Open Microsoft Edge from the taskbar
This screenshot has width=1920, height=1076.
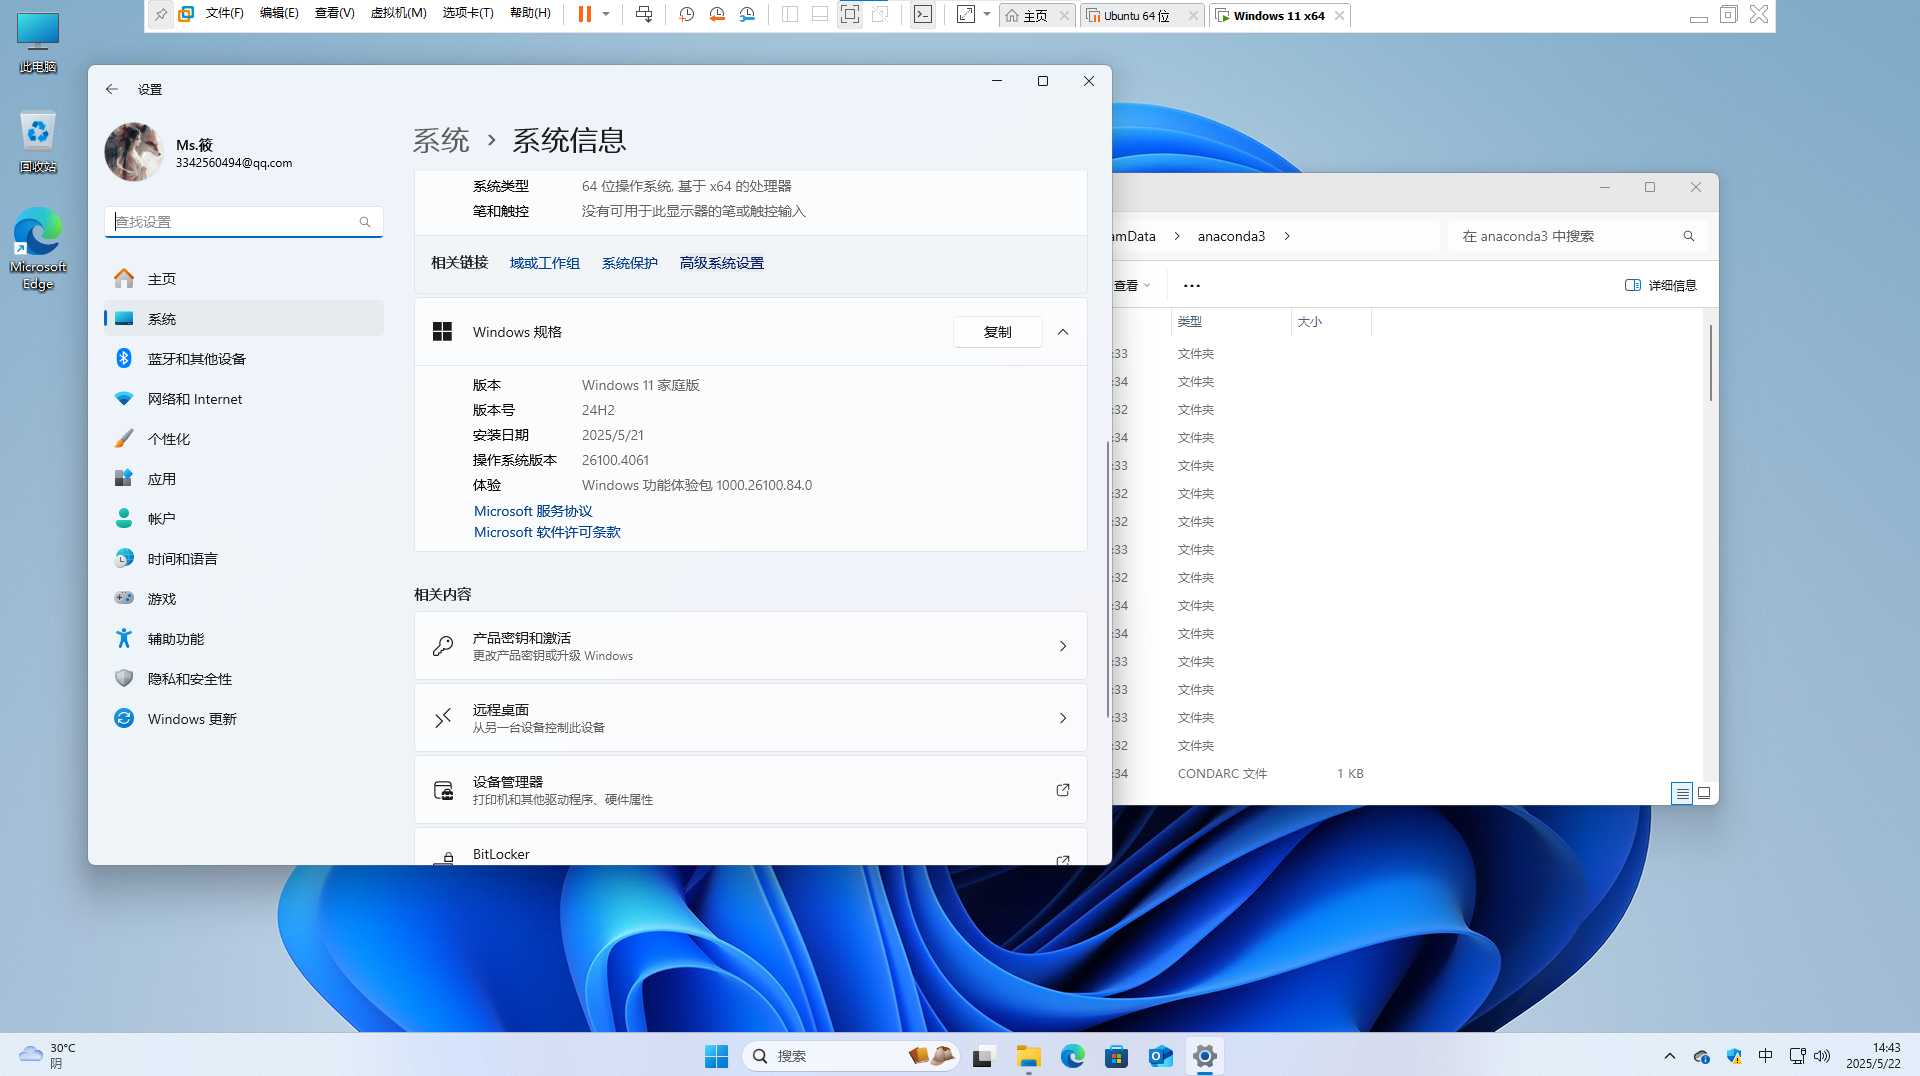(1072, 1056)
